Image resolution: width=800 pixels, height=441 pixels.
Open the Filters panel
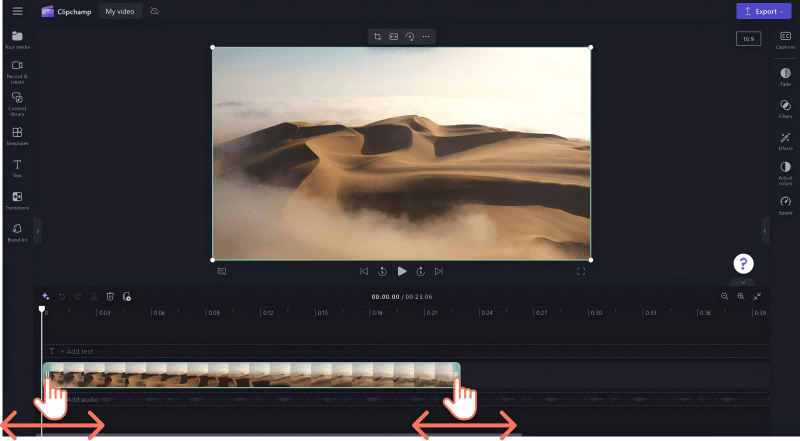tap(785, 109)
